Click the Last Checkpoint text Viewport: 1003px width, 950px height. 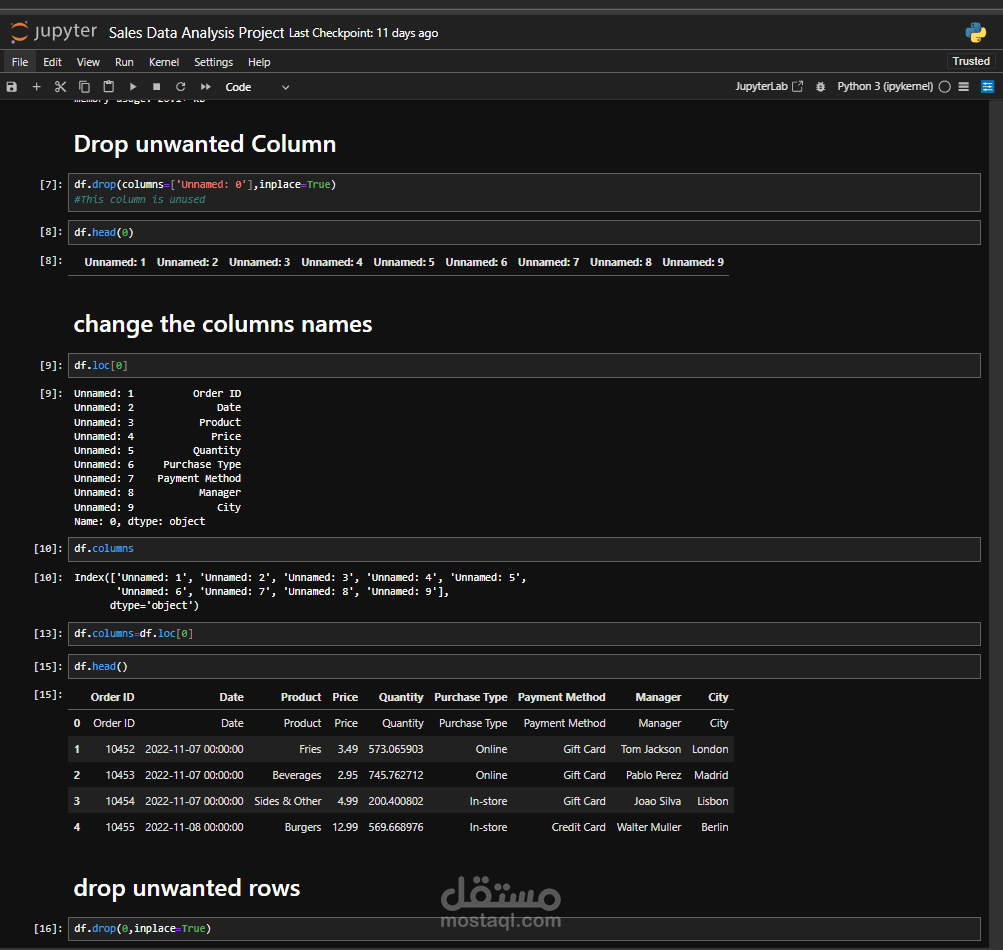363,33
